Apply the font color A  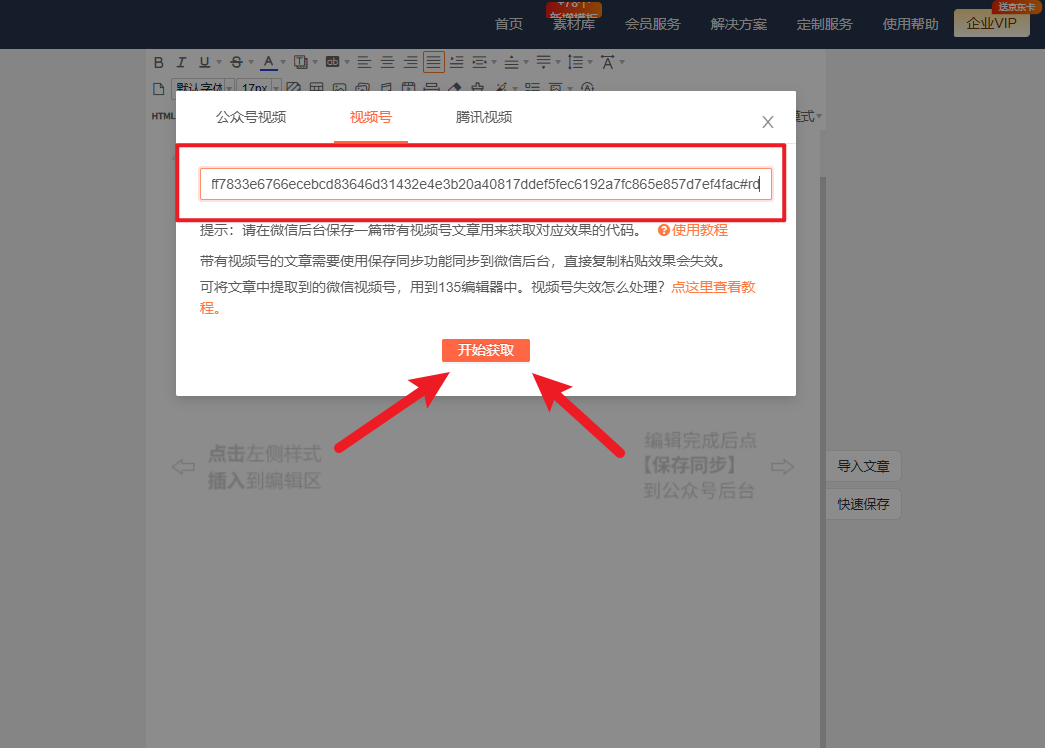tap(269, 62)
